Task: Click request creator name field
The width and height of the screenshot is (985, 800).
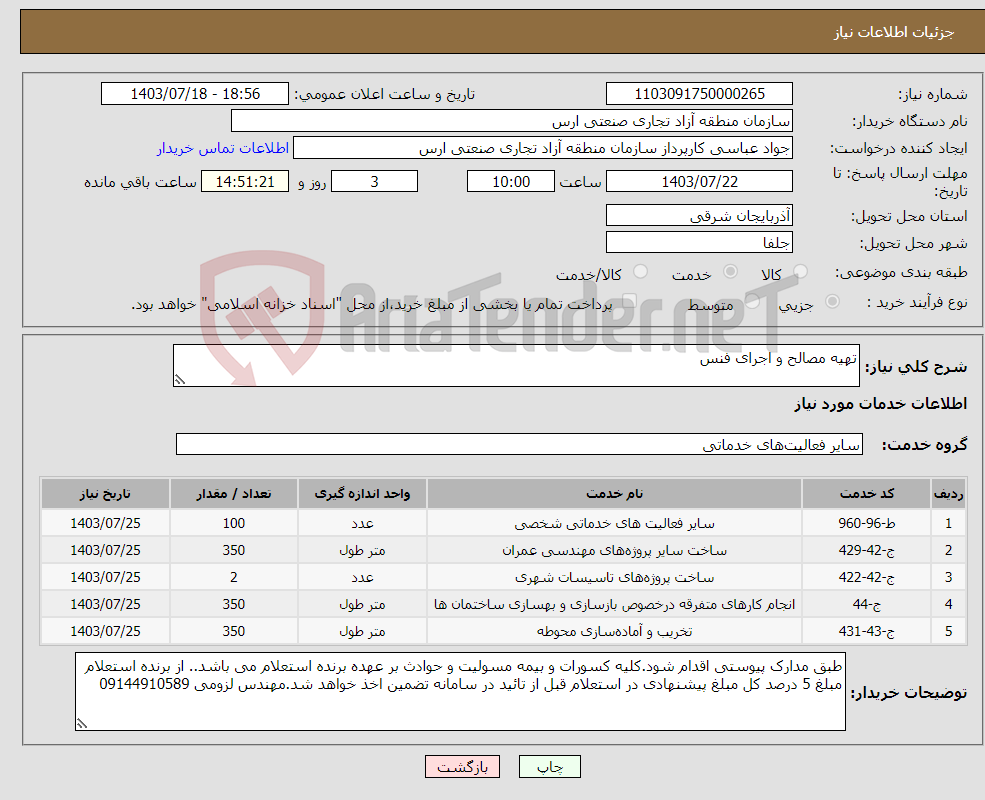Action: (543, 148)
